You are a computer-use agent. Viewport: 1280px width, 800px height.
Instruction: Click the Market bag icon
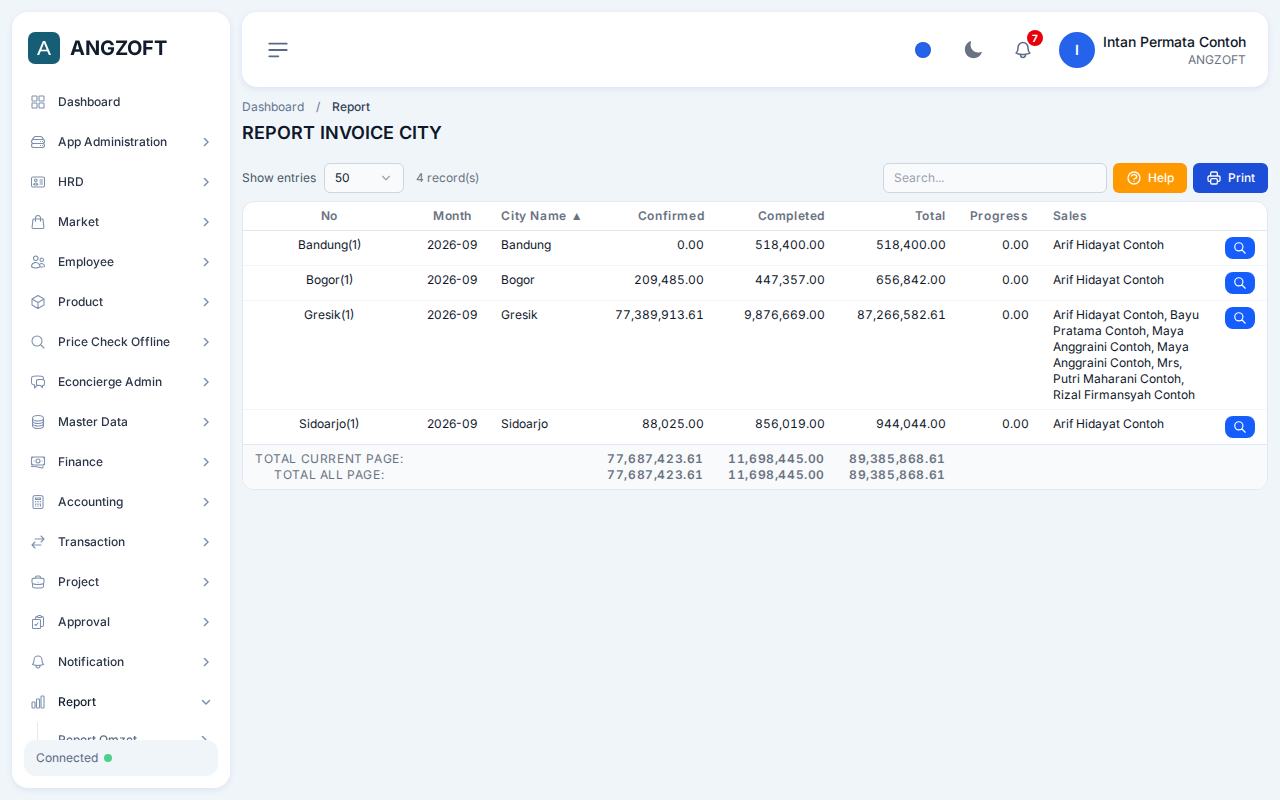[x=38, y=222]
